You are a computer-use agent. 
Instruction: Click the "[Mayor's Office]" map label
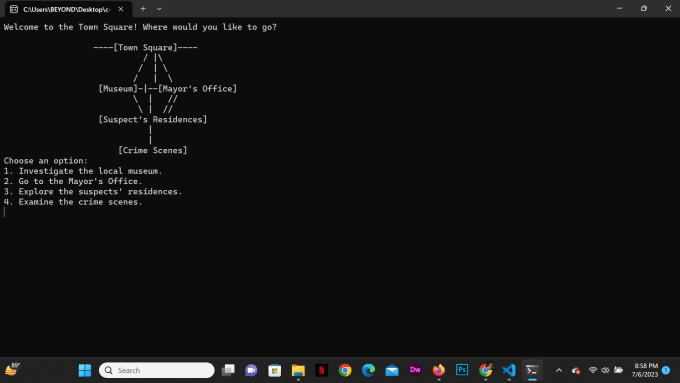(x=197, y=88)
